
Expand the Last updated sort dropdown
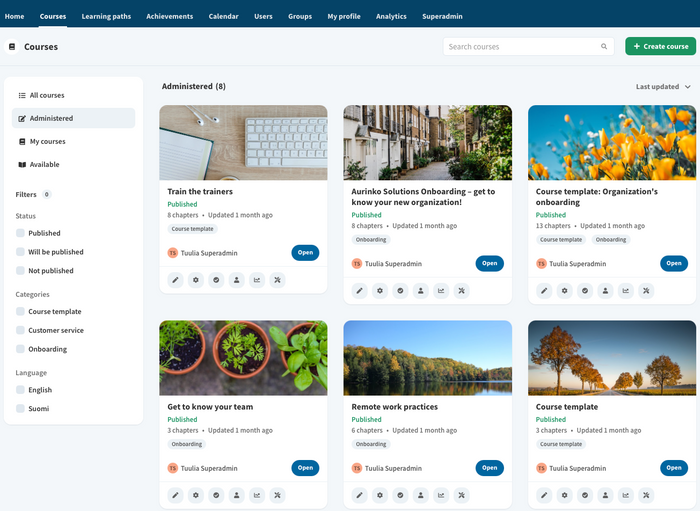coord(663,87)
